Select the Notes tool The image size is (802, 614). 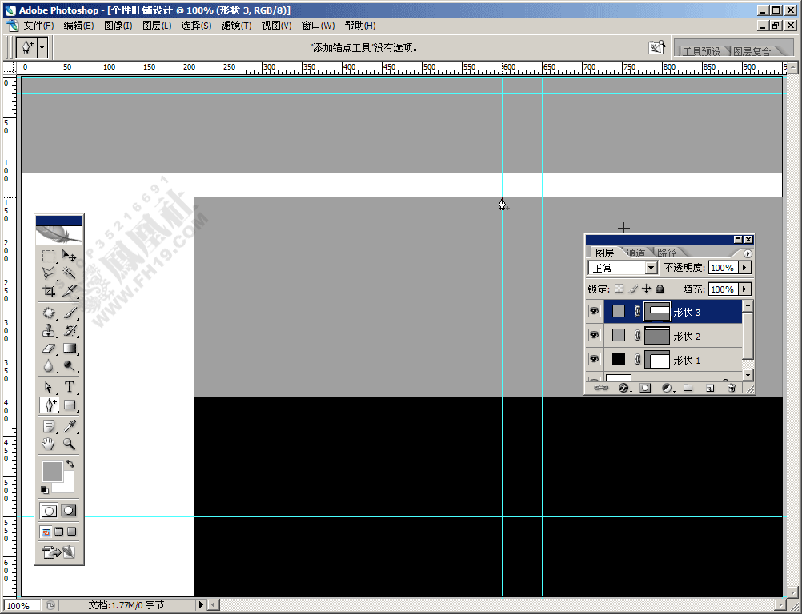pos(49,426)
